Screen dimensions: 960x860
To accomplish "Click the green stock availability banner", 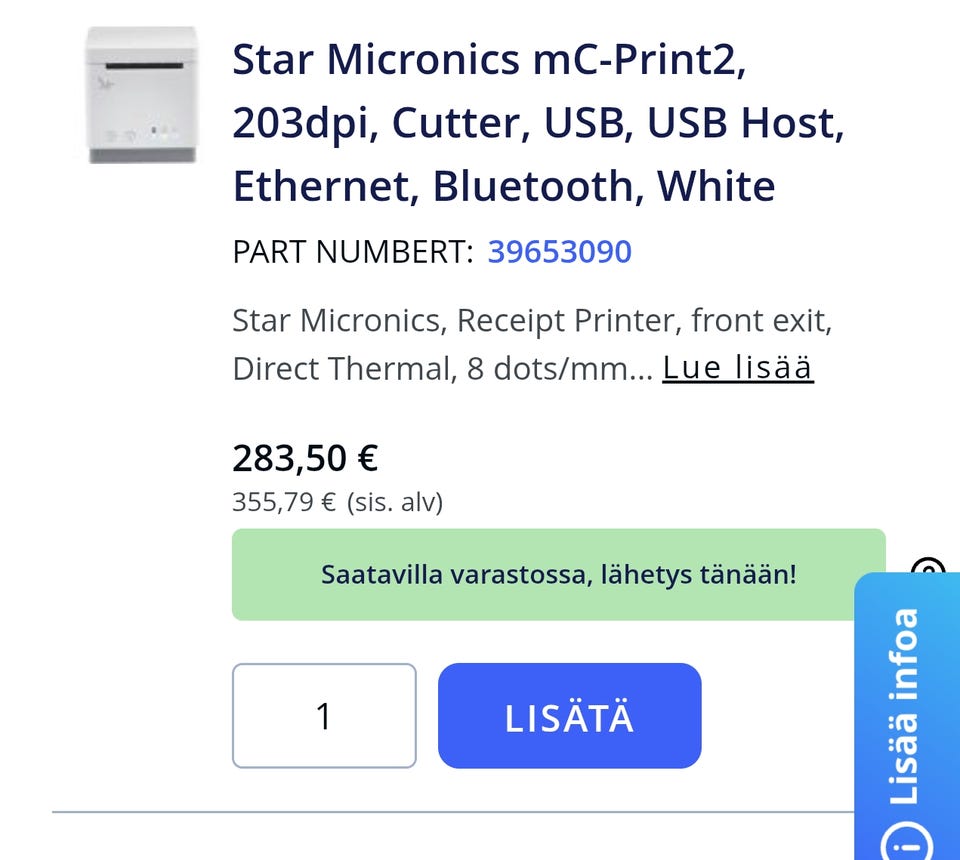I will point(558,575).
